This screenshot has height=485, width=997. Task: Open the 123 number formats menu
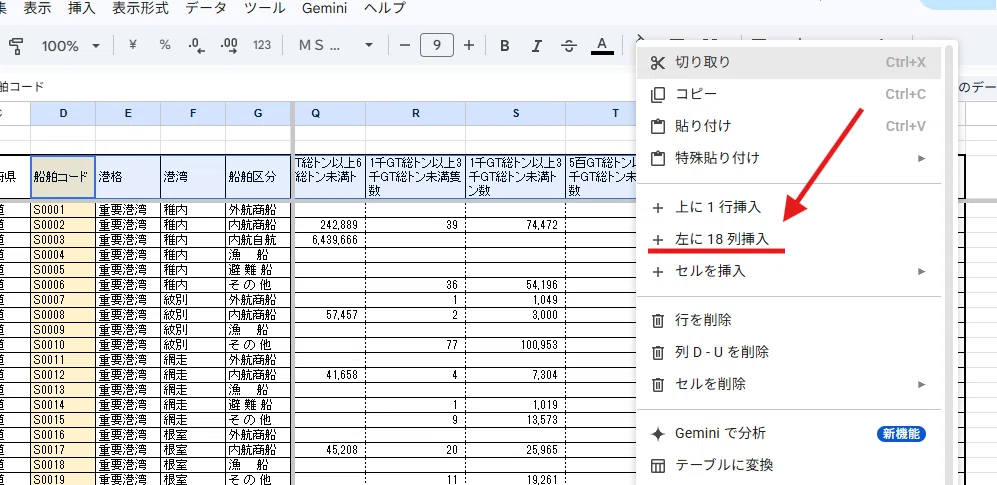pyautogui.click(x=262, y=45)
